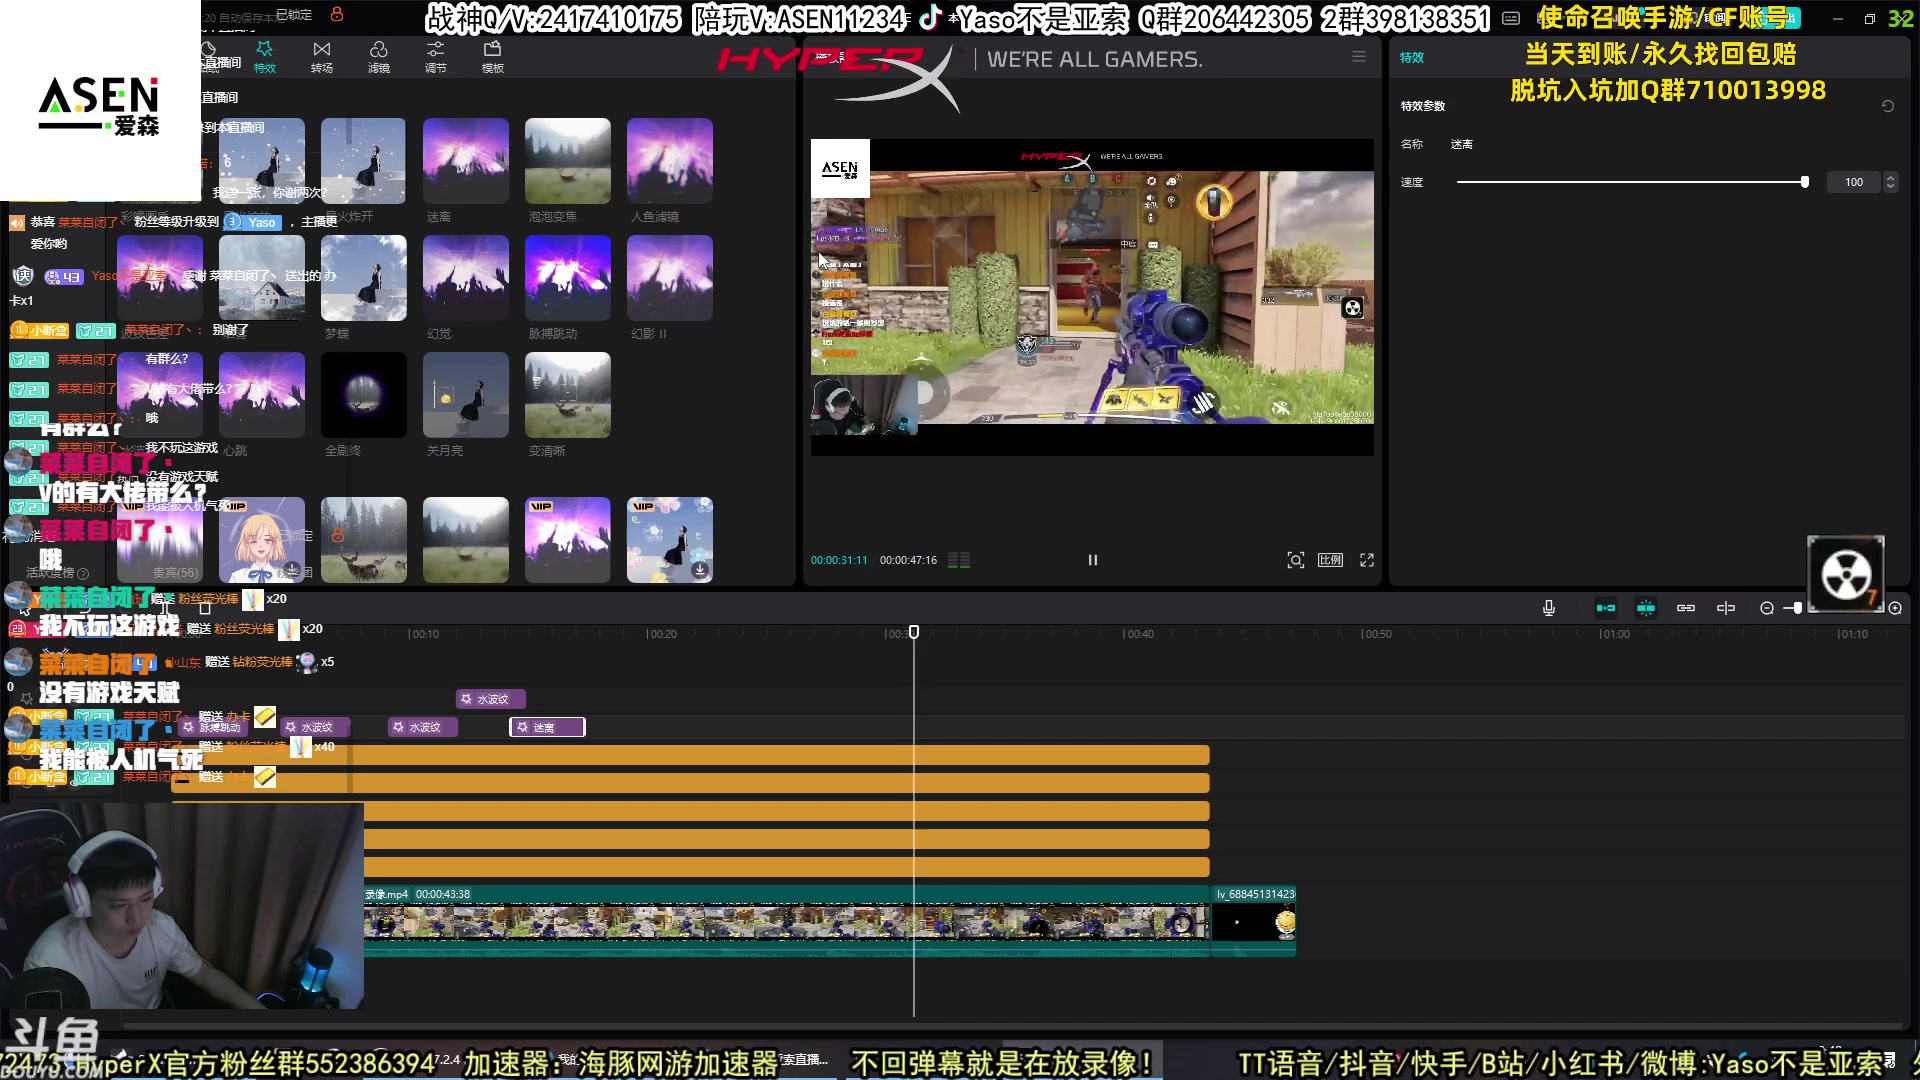
Task: Select the 心跳 effect thumbnail
Action: (262, 395)
